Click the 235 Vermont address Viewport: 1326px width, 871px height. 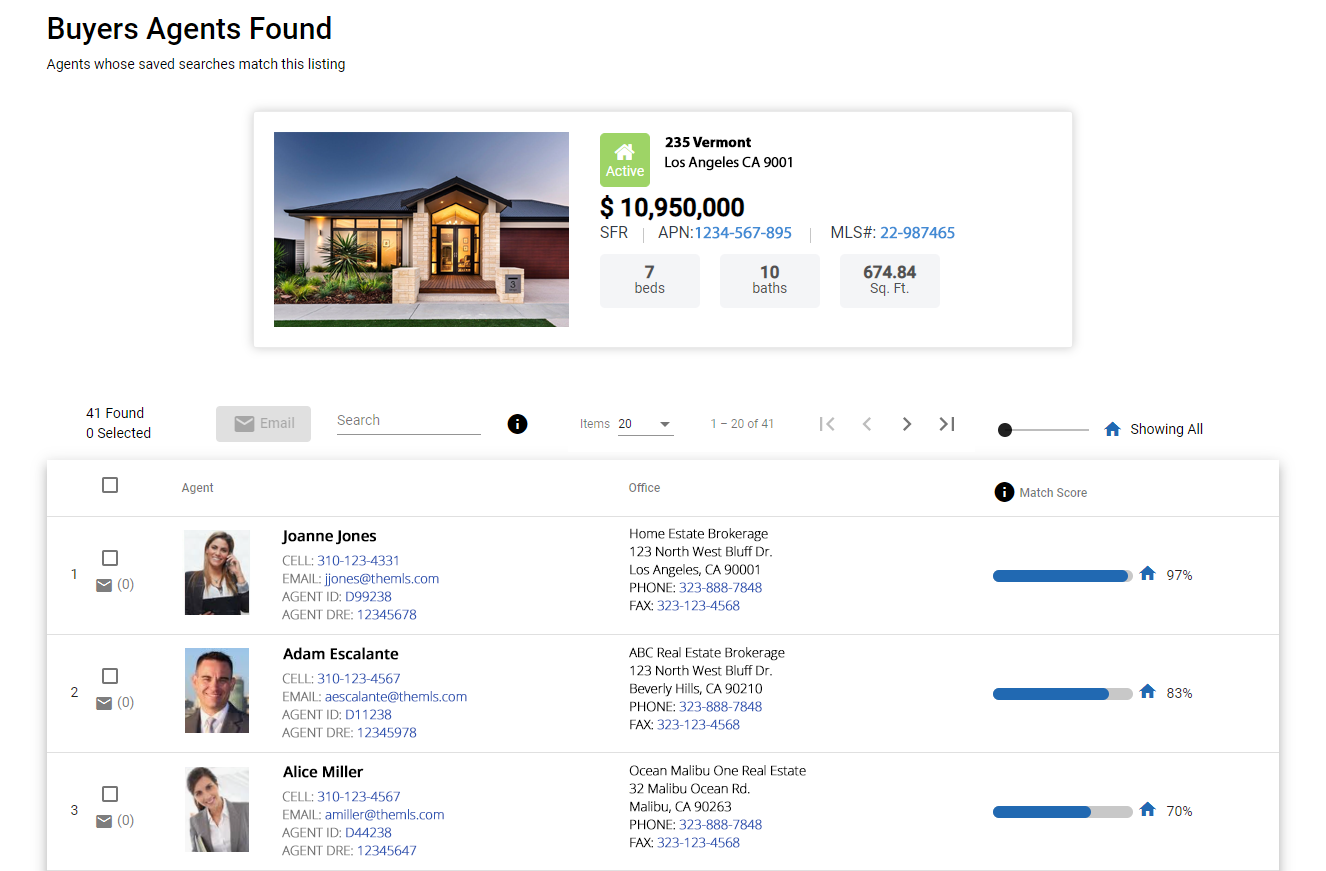708,142
